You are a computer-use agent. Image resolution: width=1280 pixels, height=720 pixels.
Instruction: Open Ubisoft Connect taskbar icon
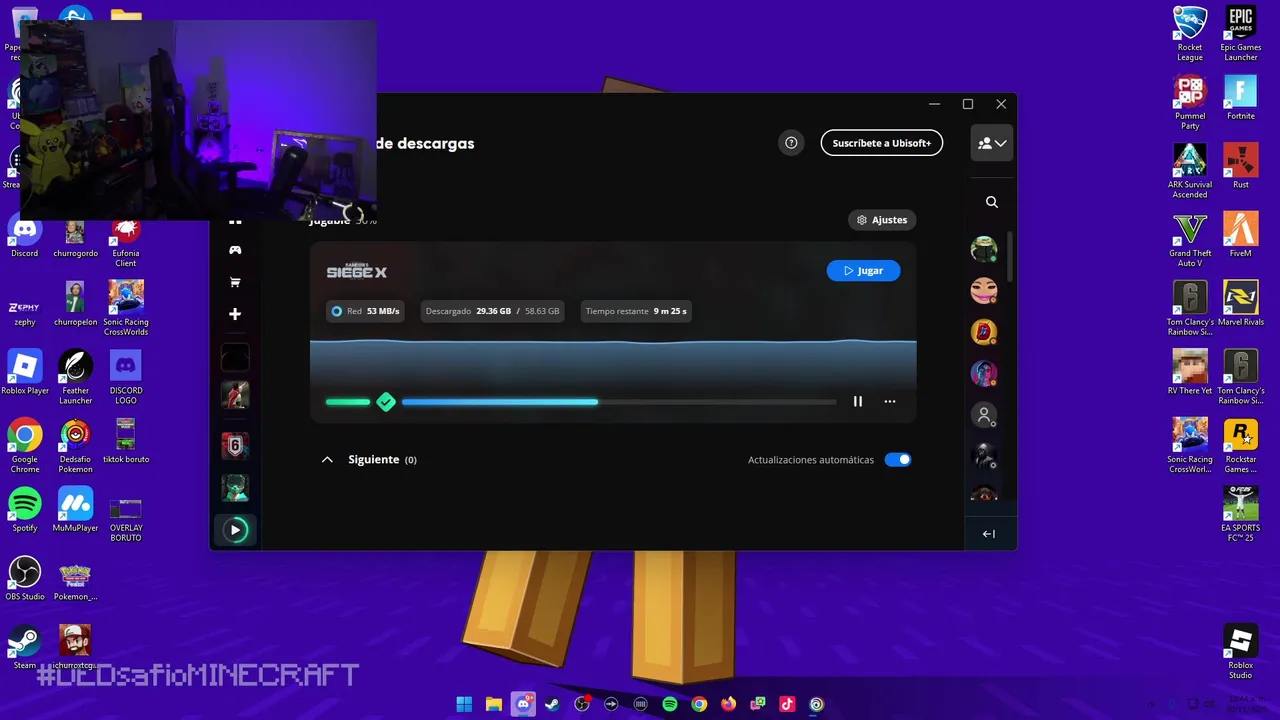816,704
